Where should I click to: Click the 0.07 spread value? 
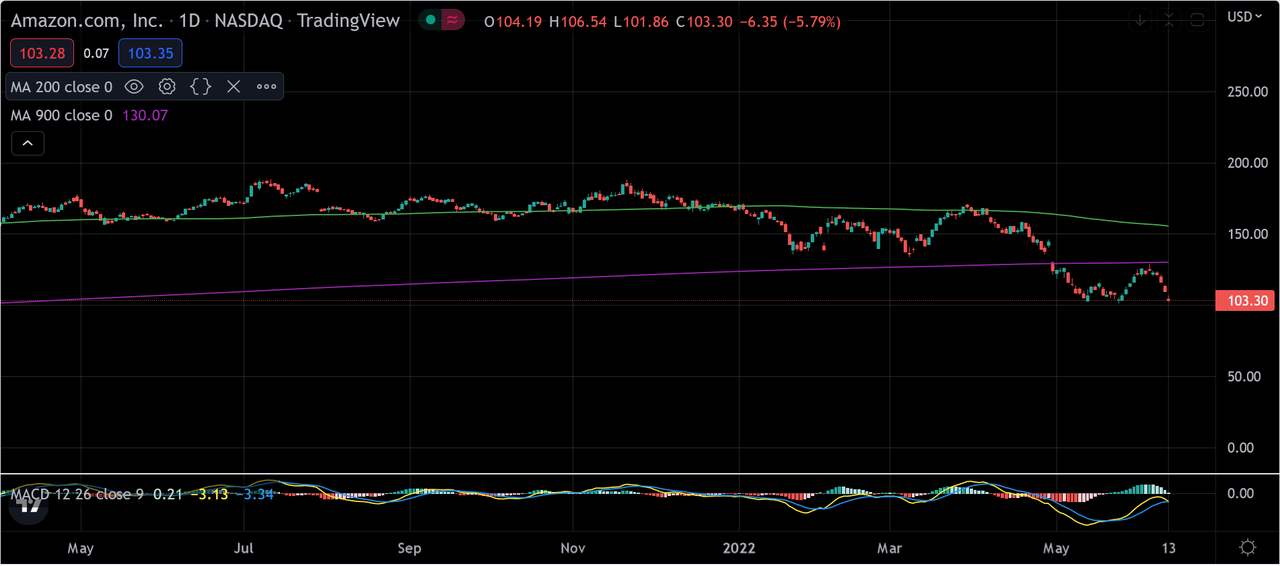tap(97, 53)
